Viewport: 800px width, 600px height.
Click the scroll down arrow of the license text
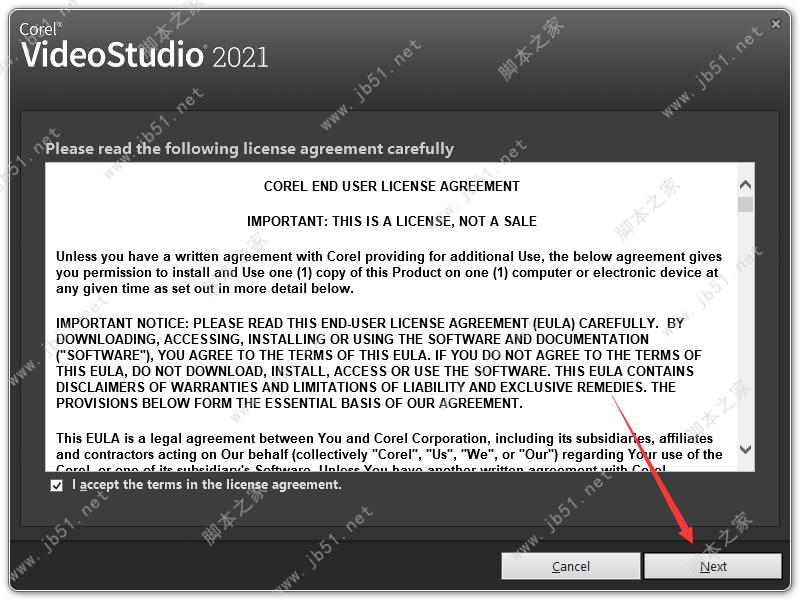click(745, 449)
